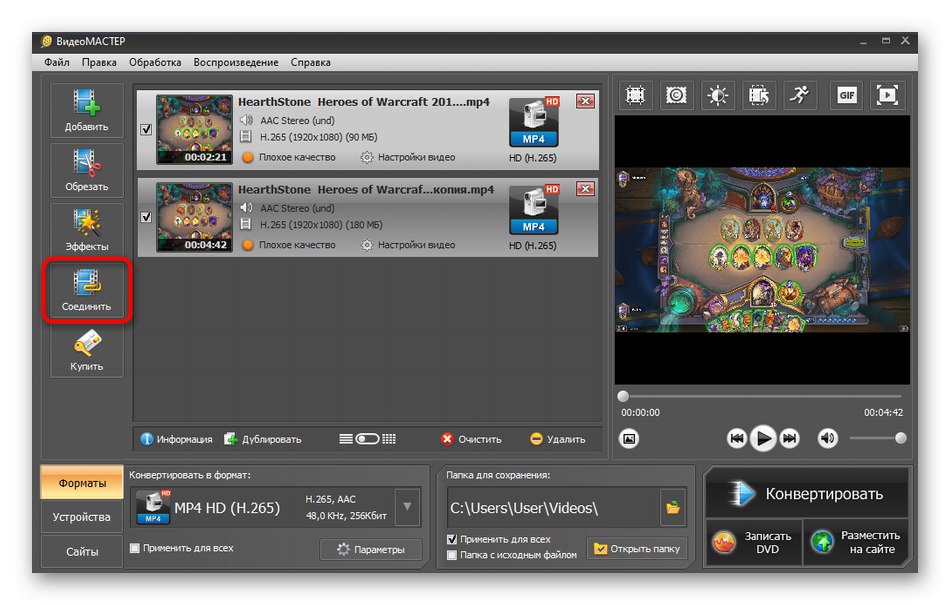Click the Дублировать duplicate button
Screen dimensions: 950x605
click(262, 439)
